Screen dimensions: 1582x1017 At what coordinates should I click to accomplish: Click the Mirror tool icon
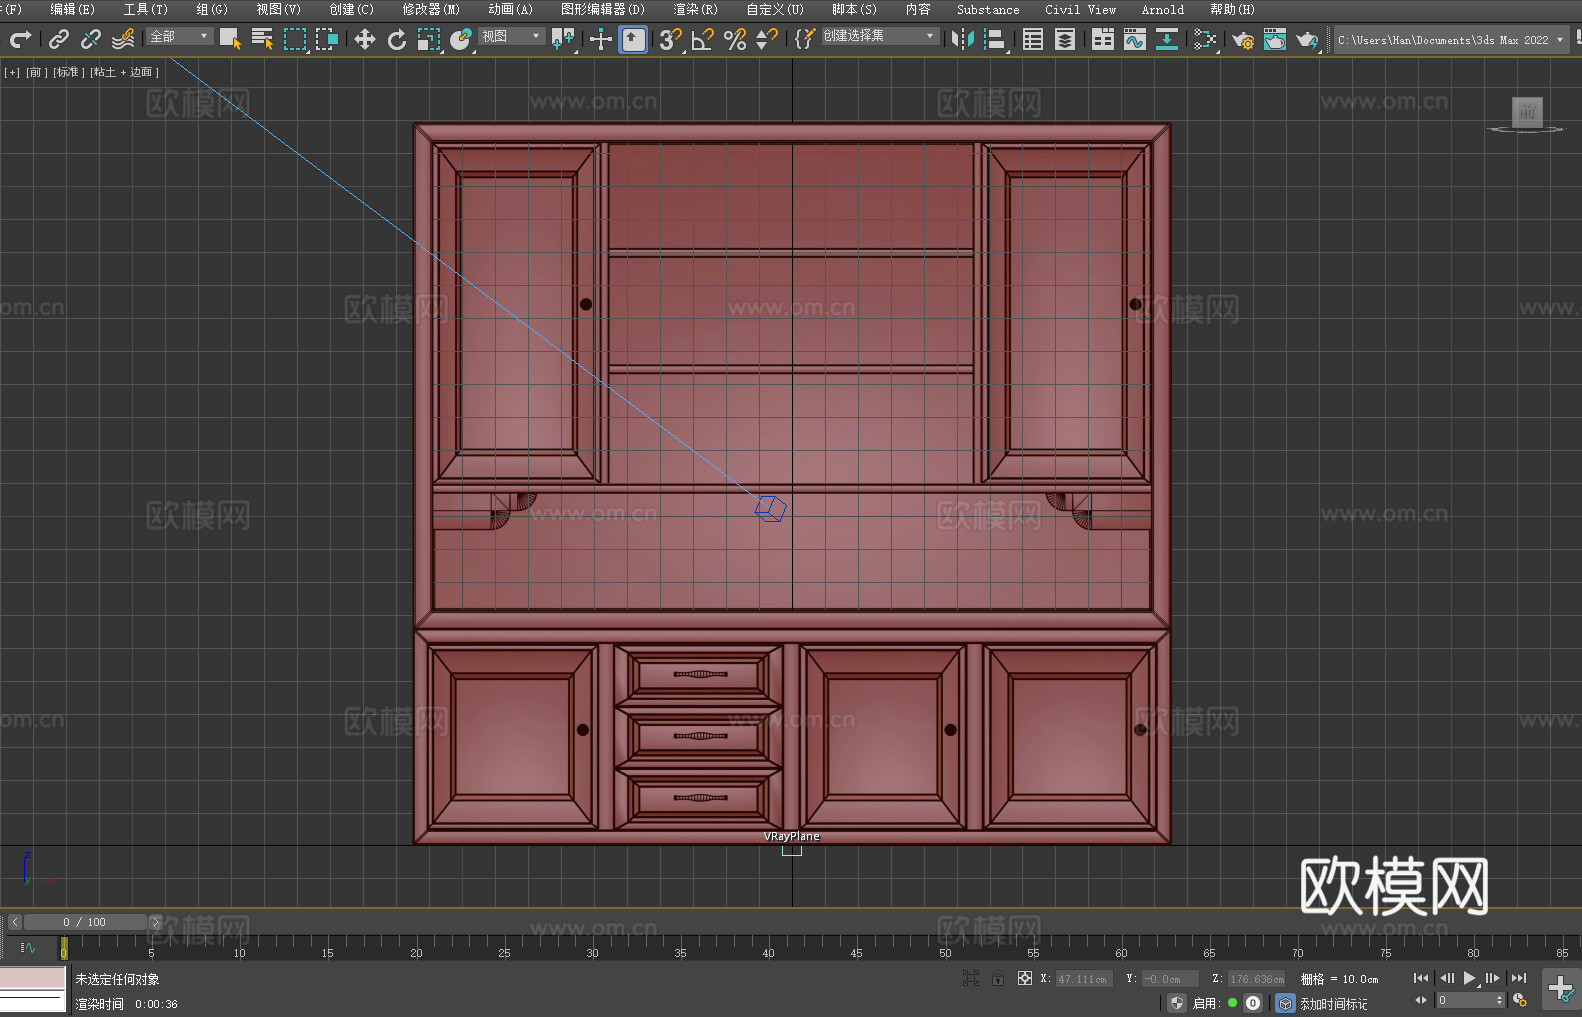click(963, 39)
